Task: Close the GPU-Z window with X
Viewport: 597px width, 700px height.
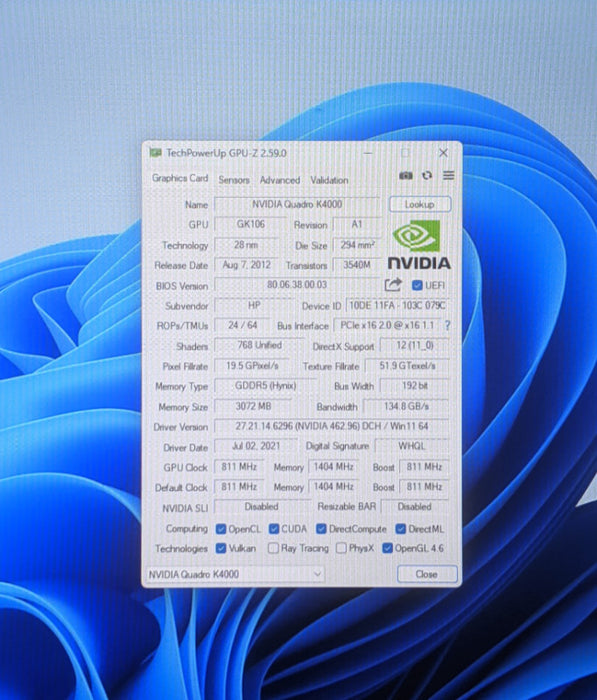Action: 443,153
